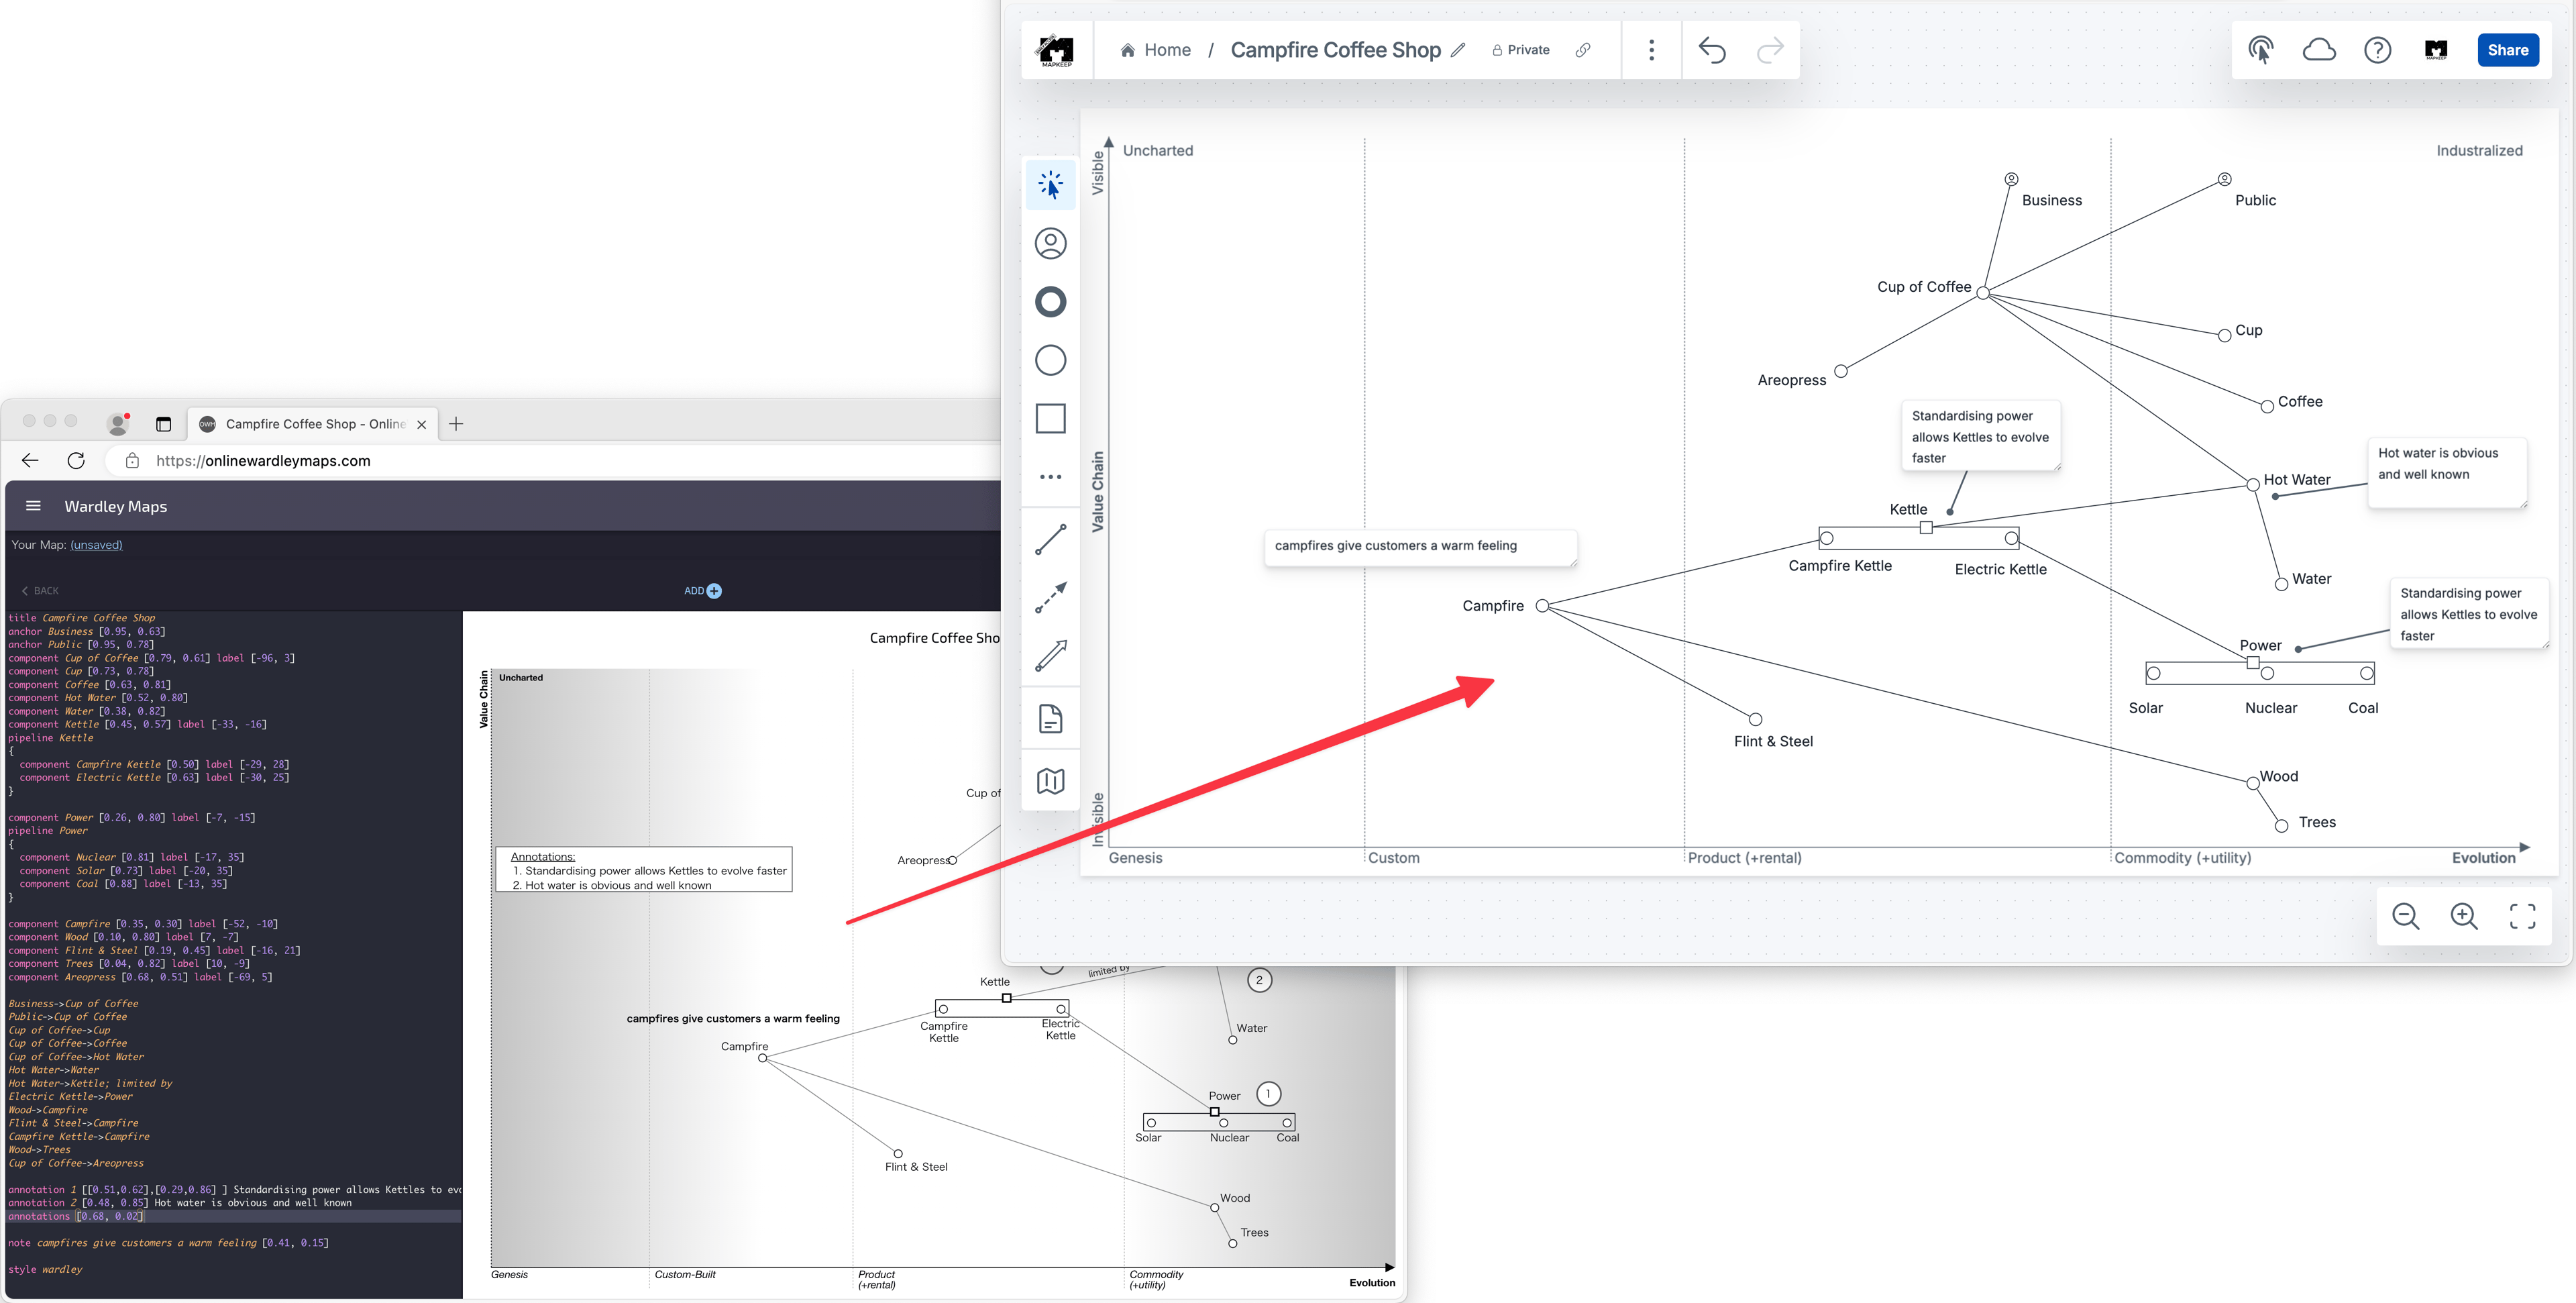This screenshot has width=2576, height=1303.
Task: Select the double-line arrow tool
Action: tap(1050, 656)
